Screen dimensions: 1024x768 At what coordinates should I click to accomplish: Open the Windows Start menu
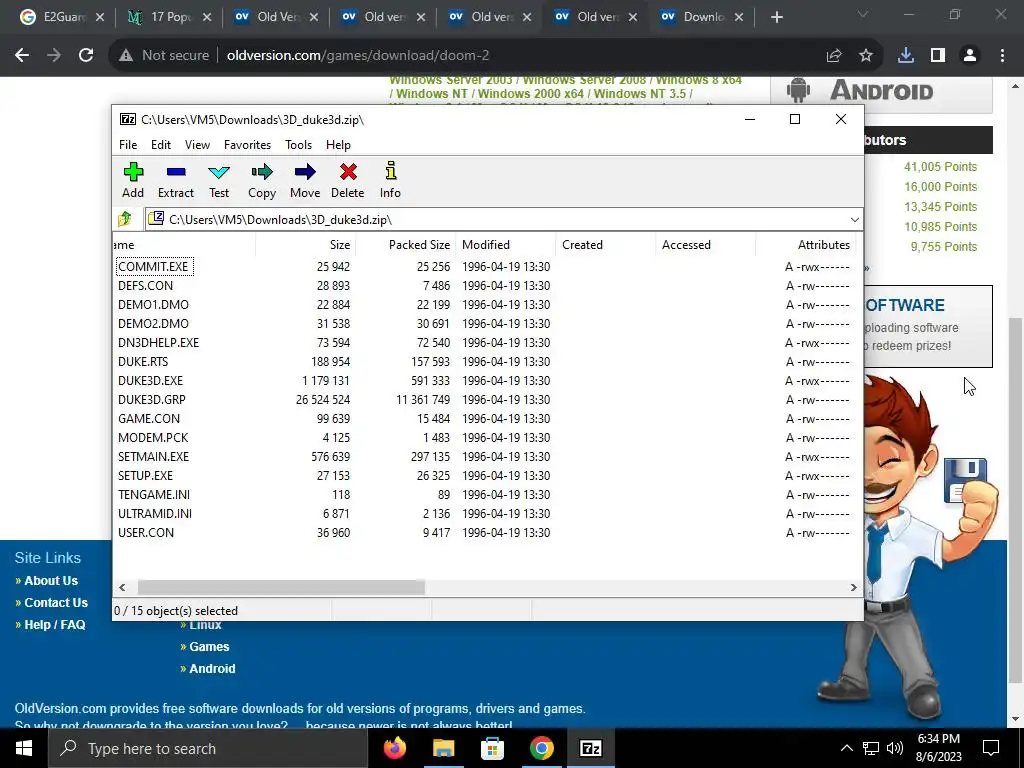[x=24, y=748]
